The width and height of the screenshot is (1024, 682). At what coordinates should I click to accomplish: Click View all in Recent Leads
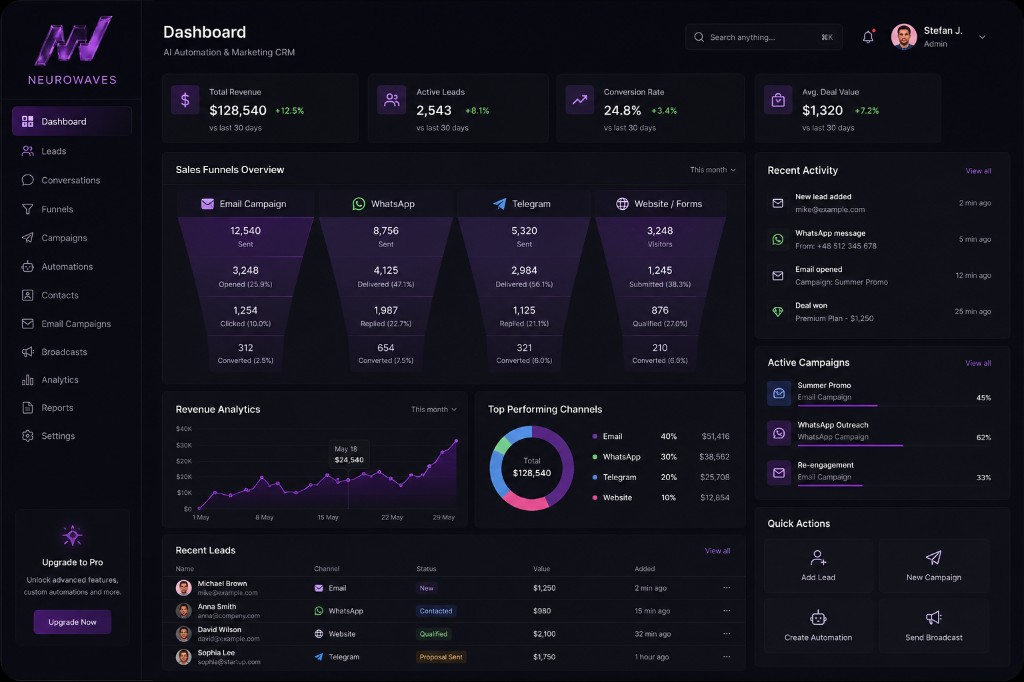[717, 551]
